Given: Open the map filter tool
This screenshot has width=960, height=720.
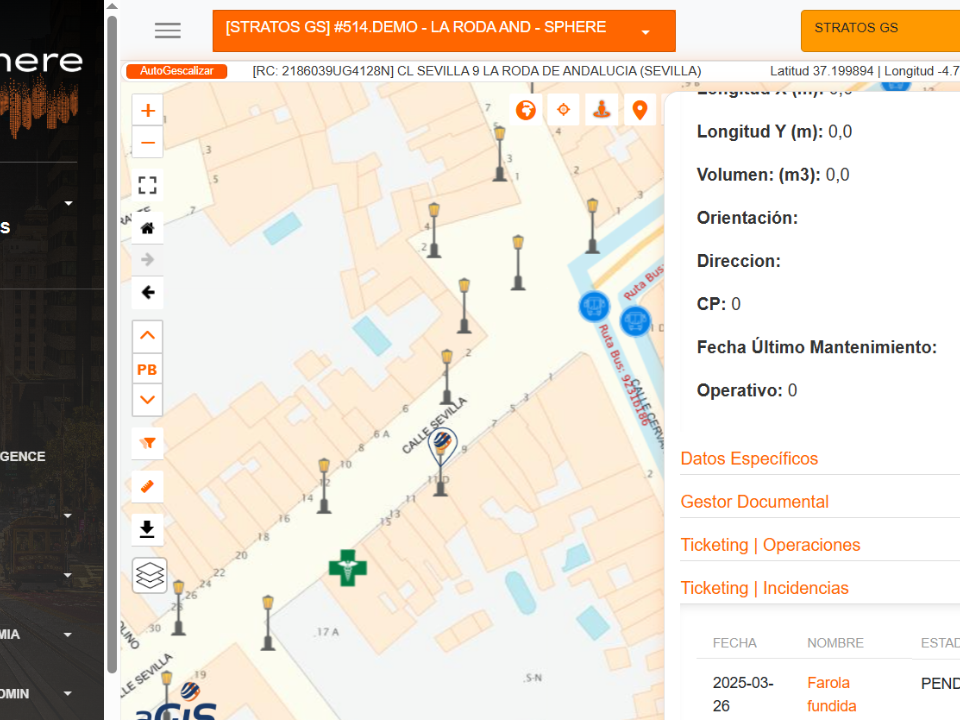Looking at the screenshot, I should [148, 443].
